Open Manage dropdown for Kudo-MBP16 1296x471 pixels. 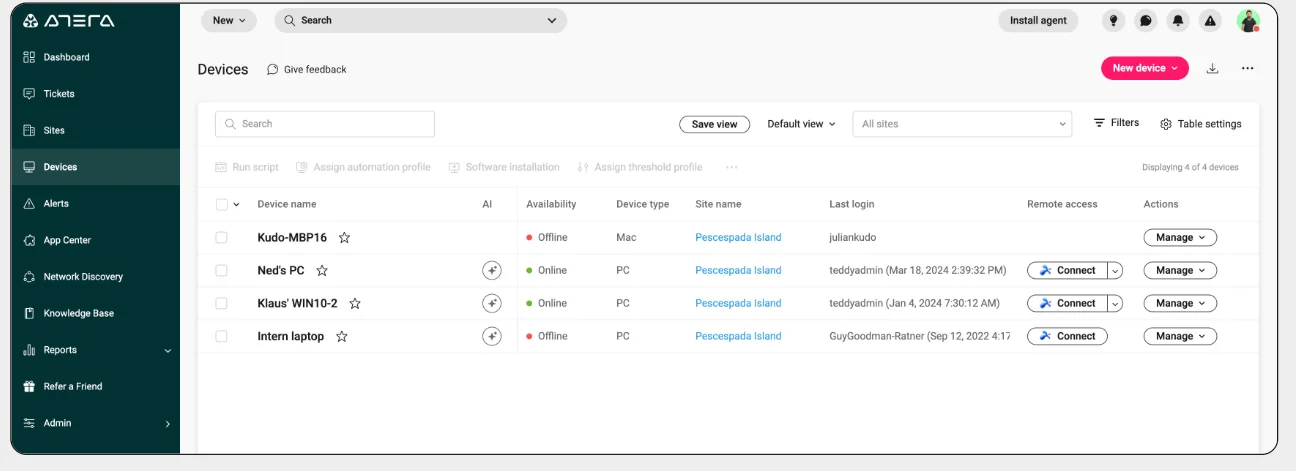tap(1180, 238)
